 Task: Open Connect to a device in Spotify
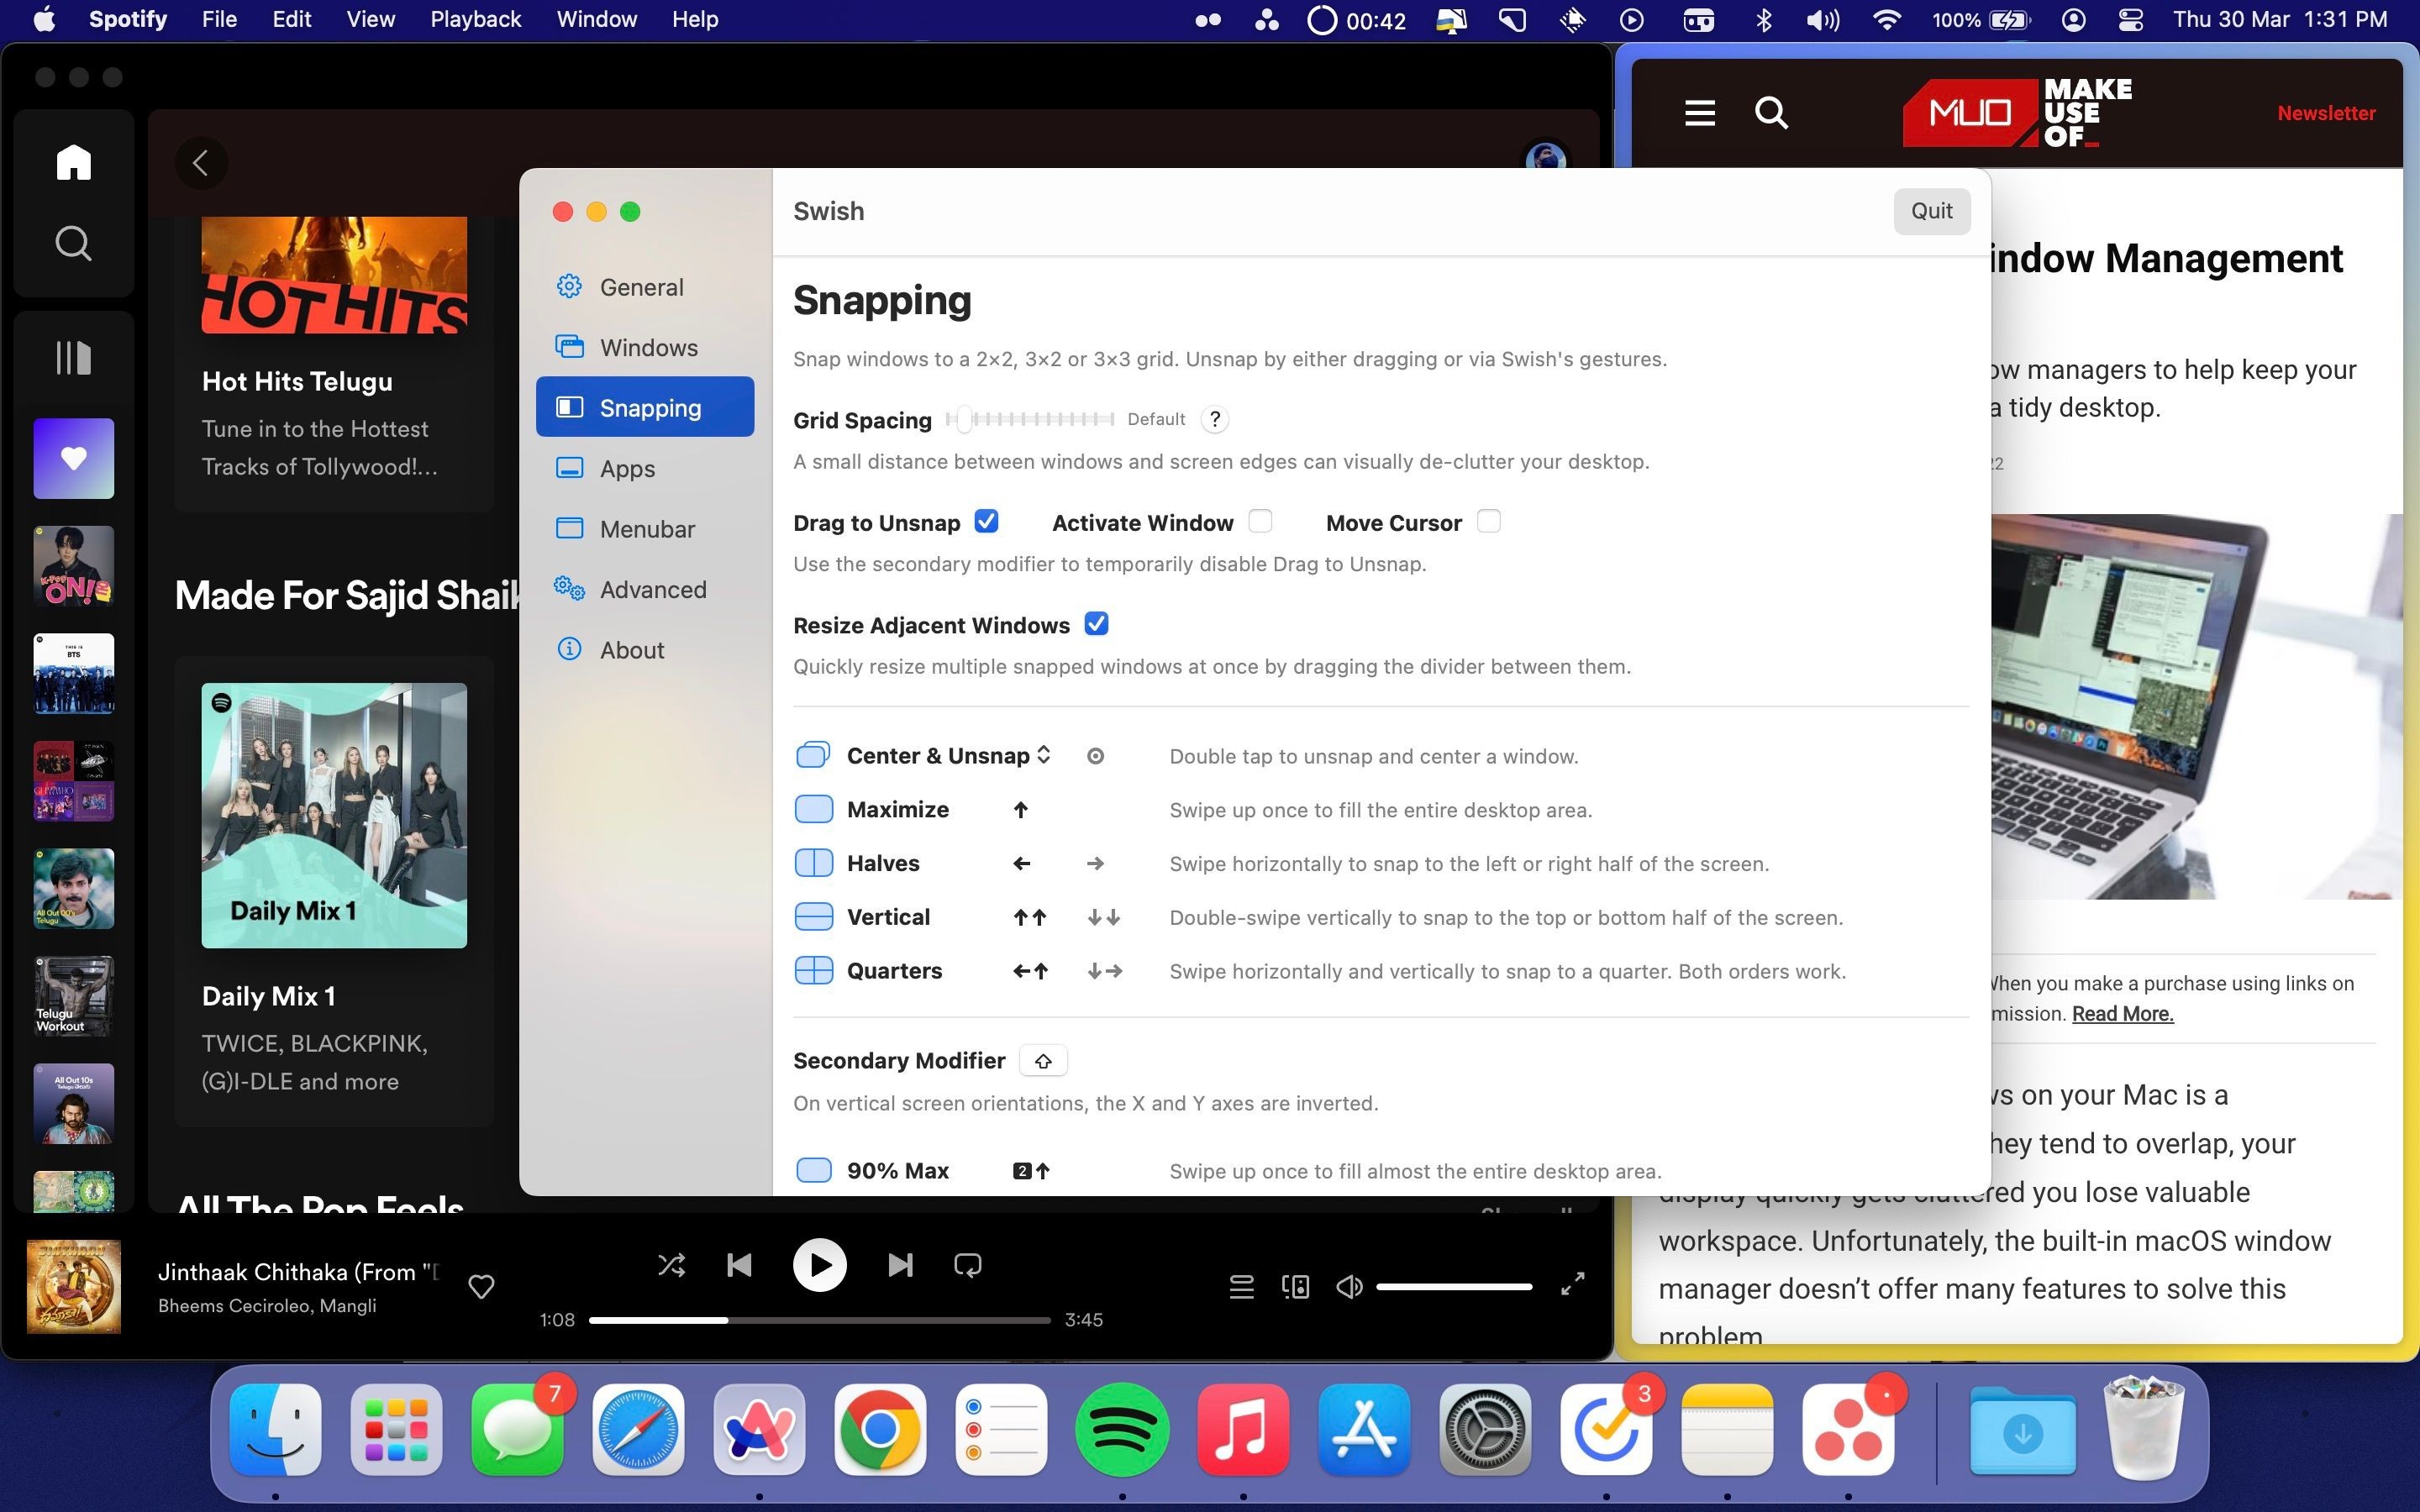pyautogui.click(x=1295, y=1286)
